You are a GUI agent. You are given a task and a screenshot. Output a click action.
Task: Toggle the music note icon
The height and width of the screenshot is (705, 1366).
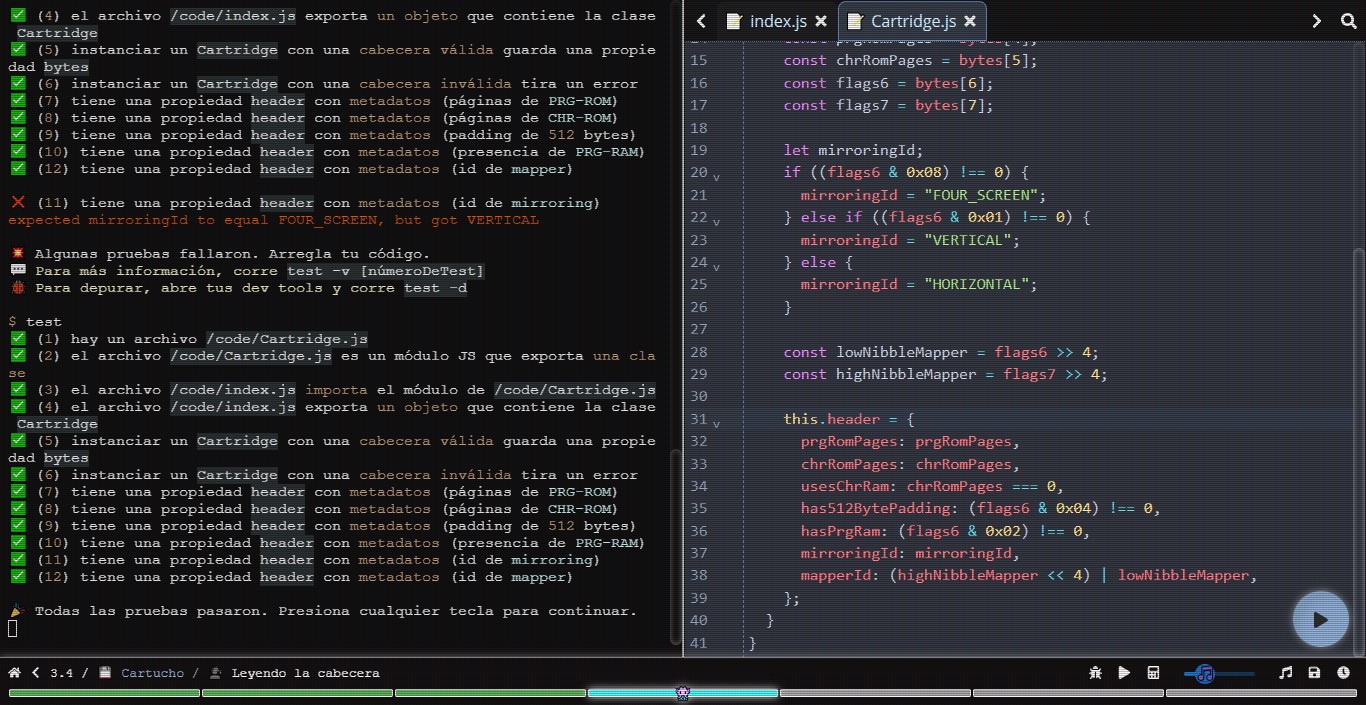click(x=1286, y=673)
